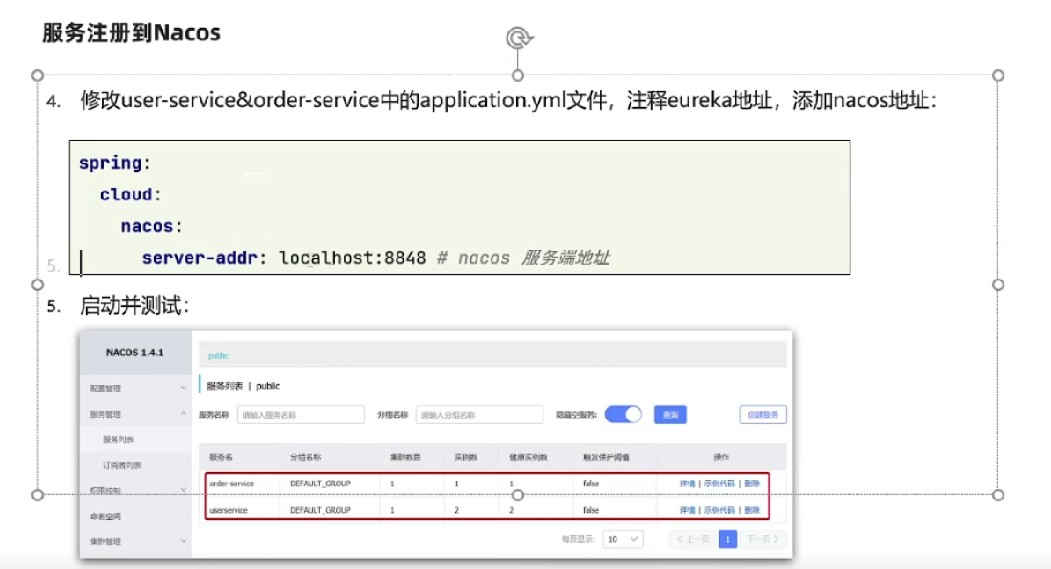Image resolution: width=1051 pixels, height=569 pixels.
Task: Click the middle-left text box resize handle
Action: [38, 285]
